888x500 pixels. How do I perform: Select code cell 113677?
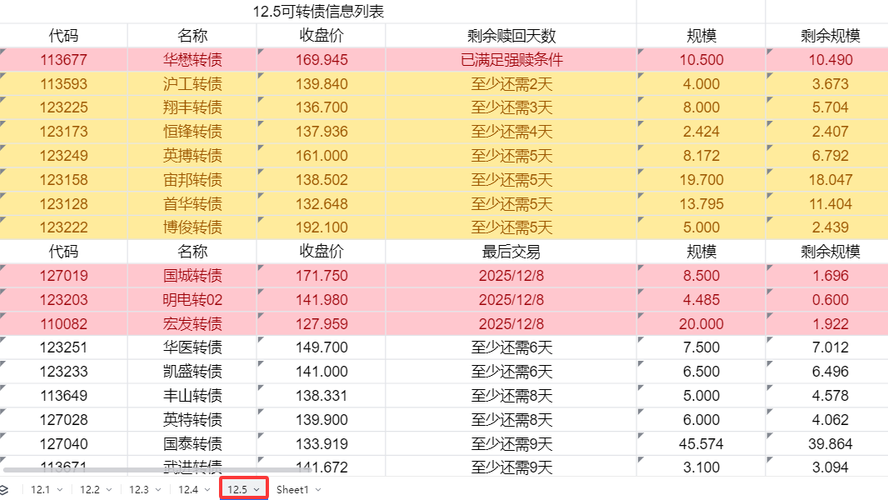pos(63,59)
